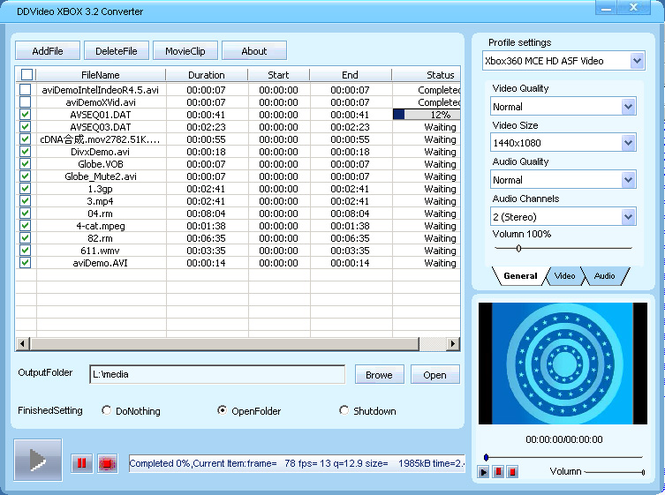
Task: Uncheck the AVSEQ01.DAT file checkbox
Action: tap(25, 114)
